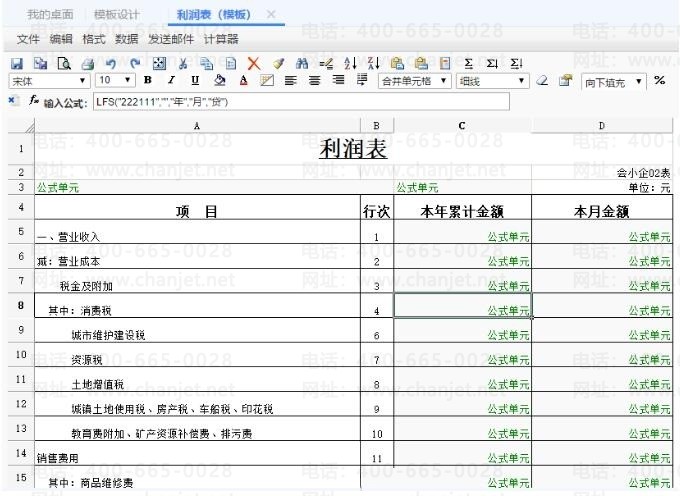680x496 pixels.
Task: Select column C header
Action: coord(462,126)
